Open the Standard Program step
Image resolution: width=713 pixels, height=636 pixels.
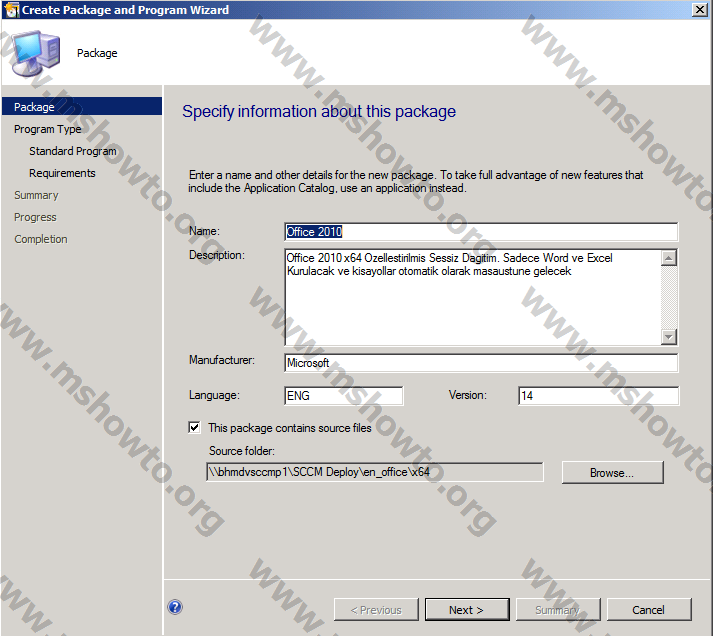[x=73, y=151]
